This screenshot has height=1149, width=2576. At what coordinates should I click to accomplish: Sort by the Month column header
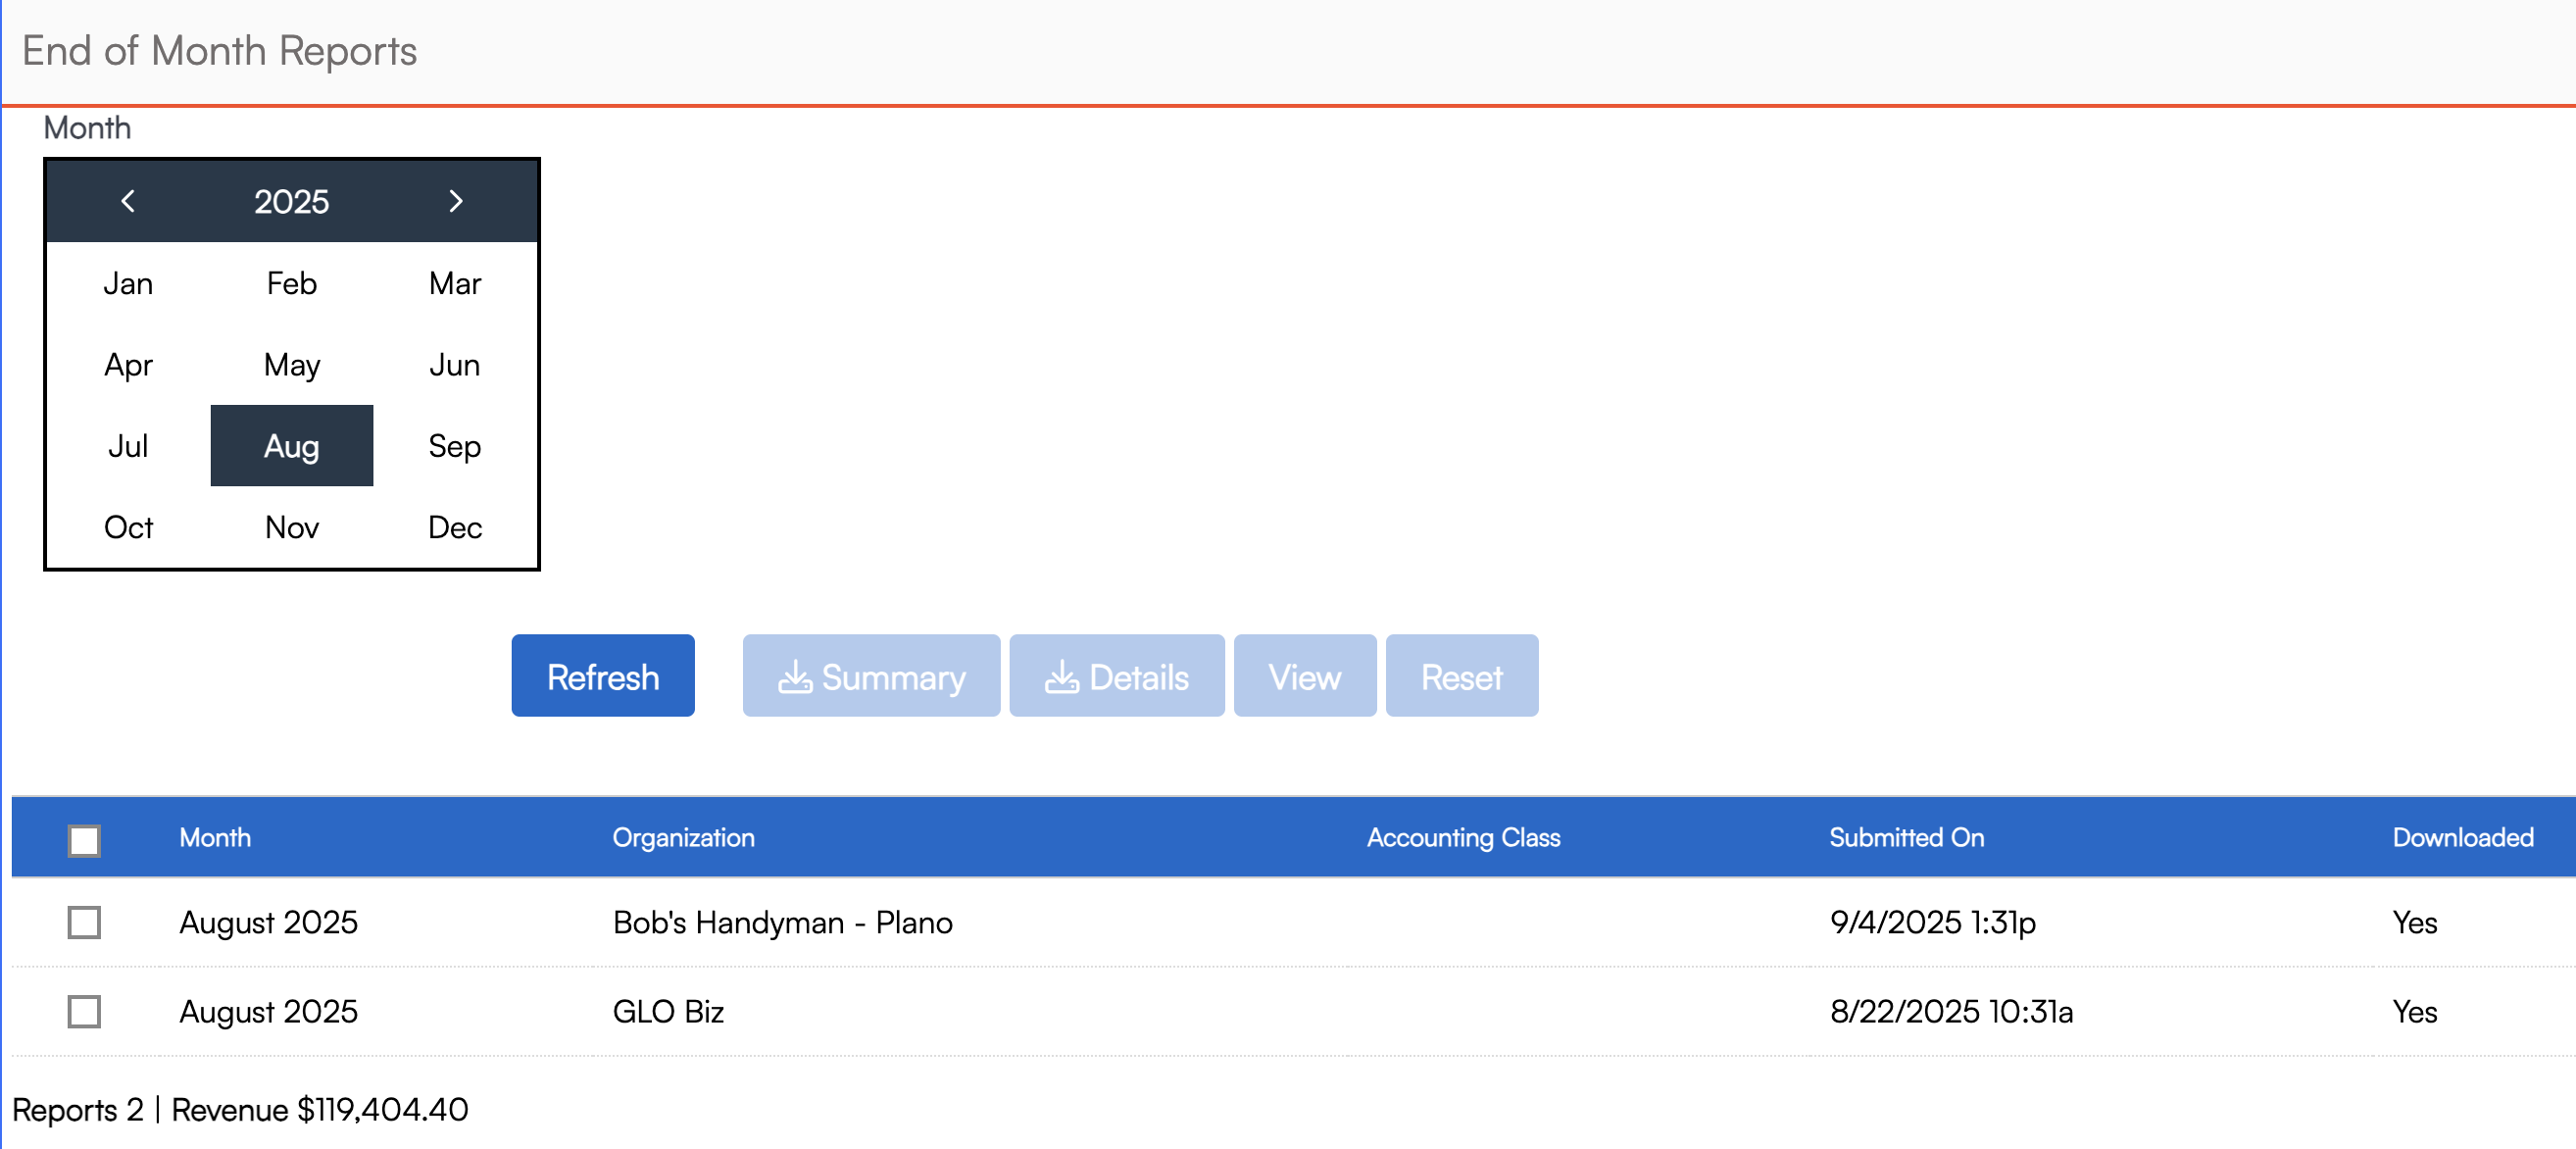click(x=215, y=838)
